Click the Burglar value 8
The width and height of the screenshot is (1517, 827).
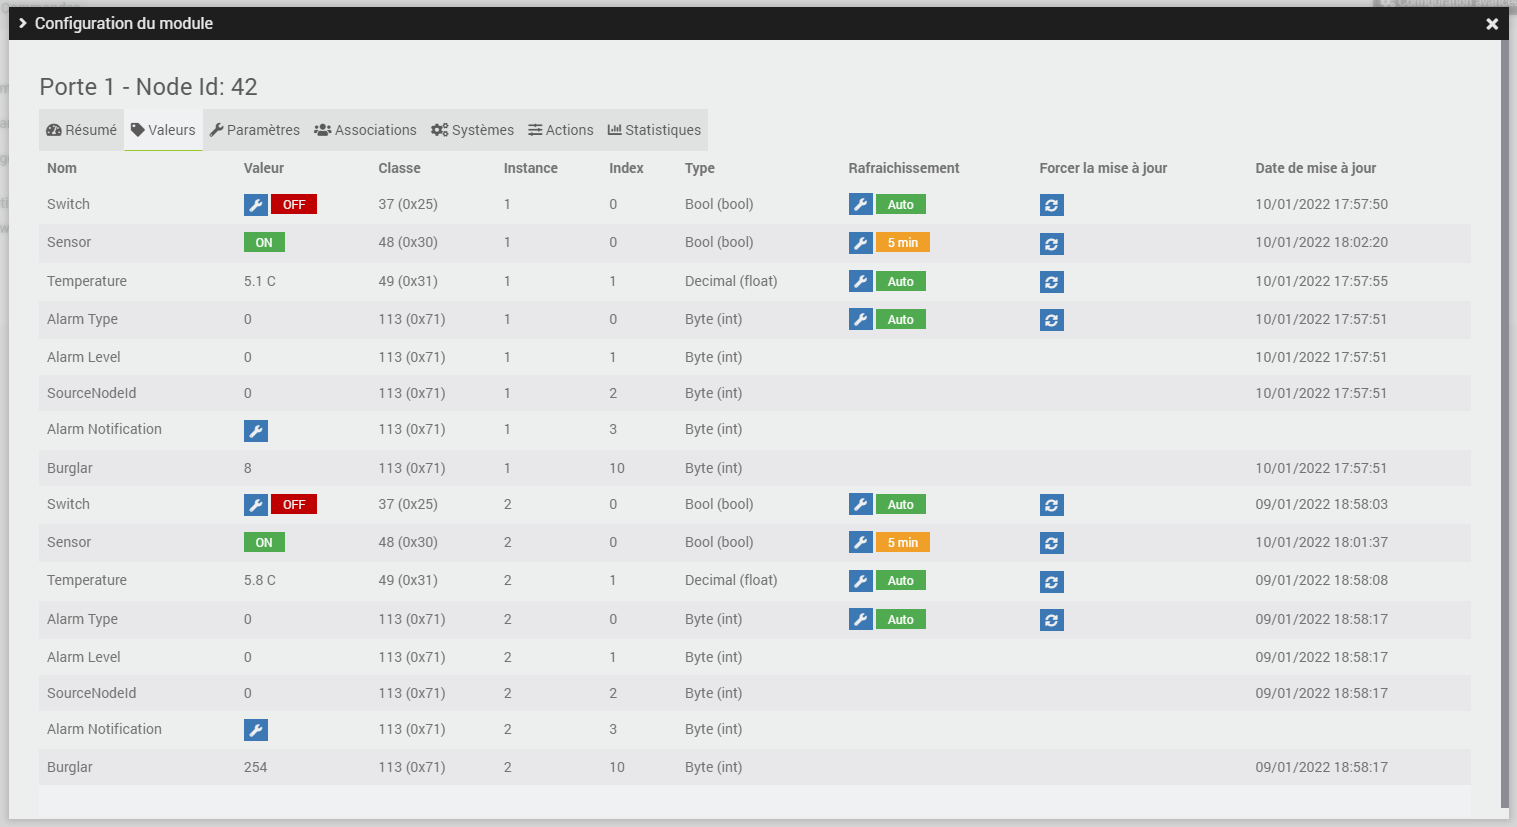[248, 468]
